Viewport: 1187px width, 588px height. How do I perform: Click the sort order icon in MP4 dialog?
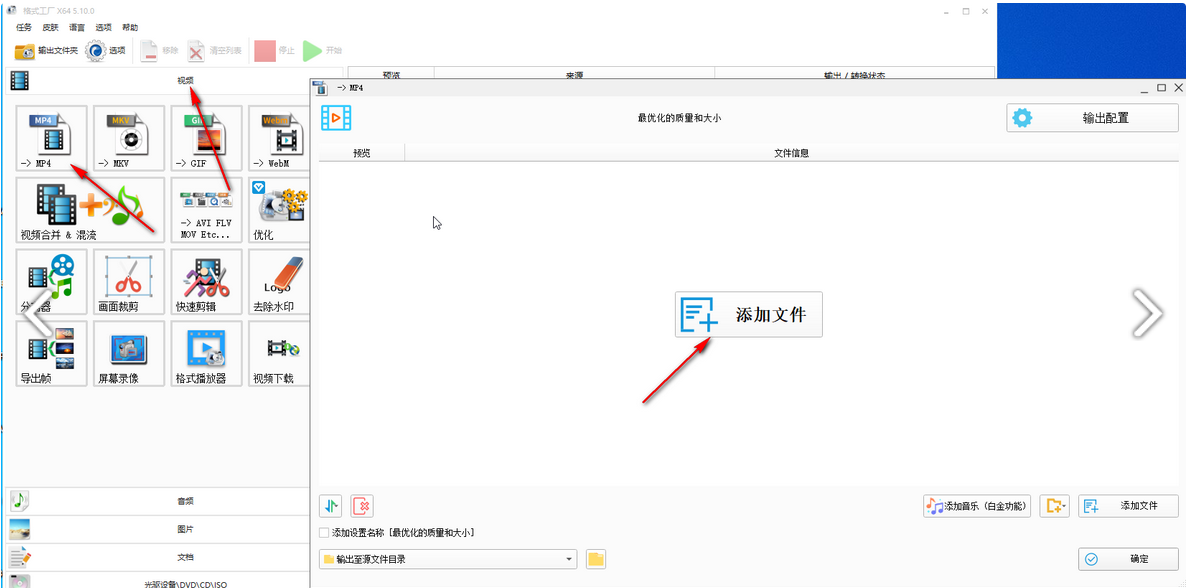coord(332,506)
